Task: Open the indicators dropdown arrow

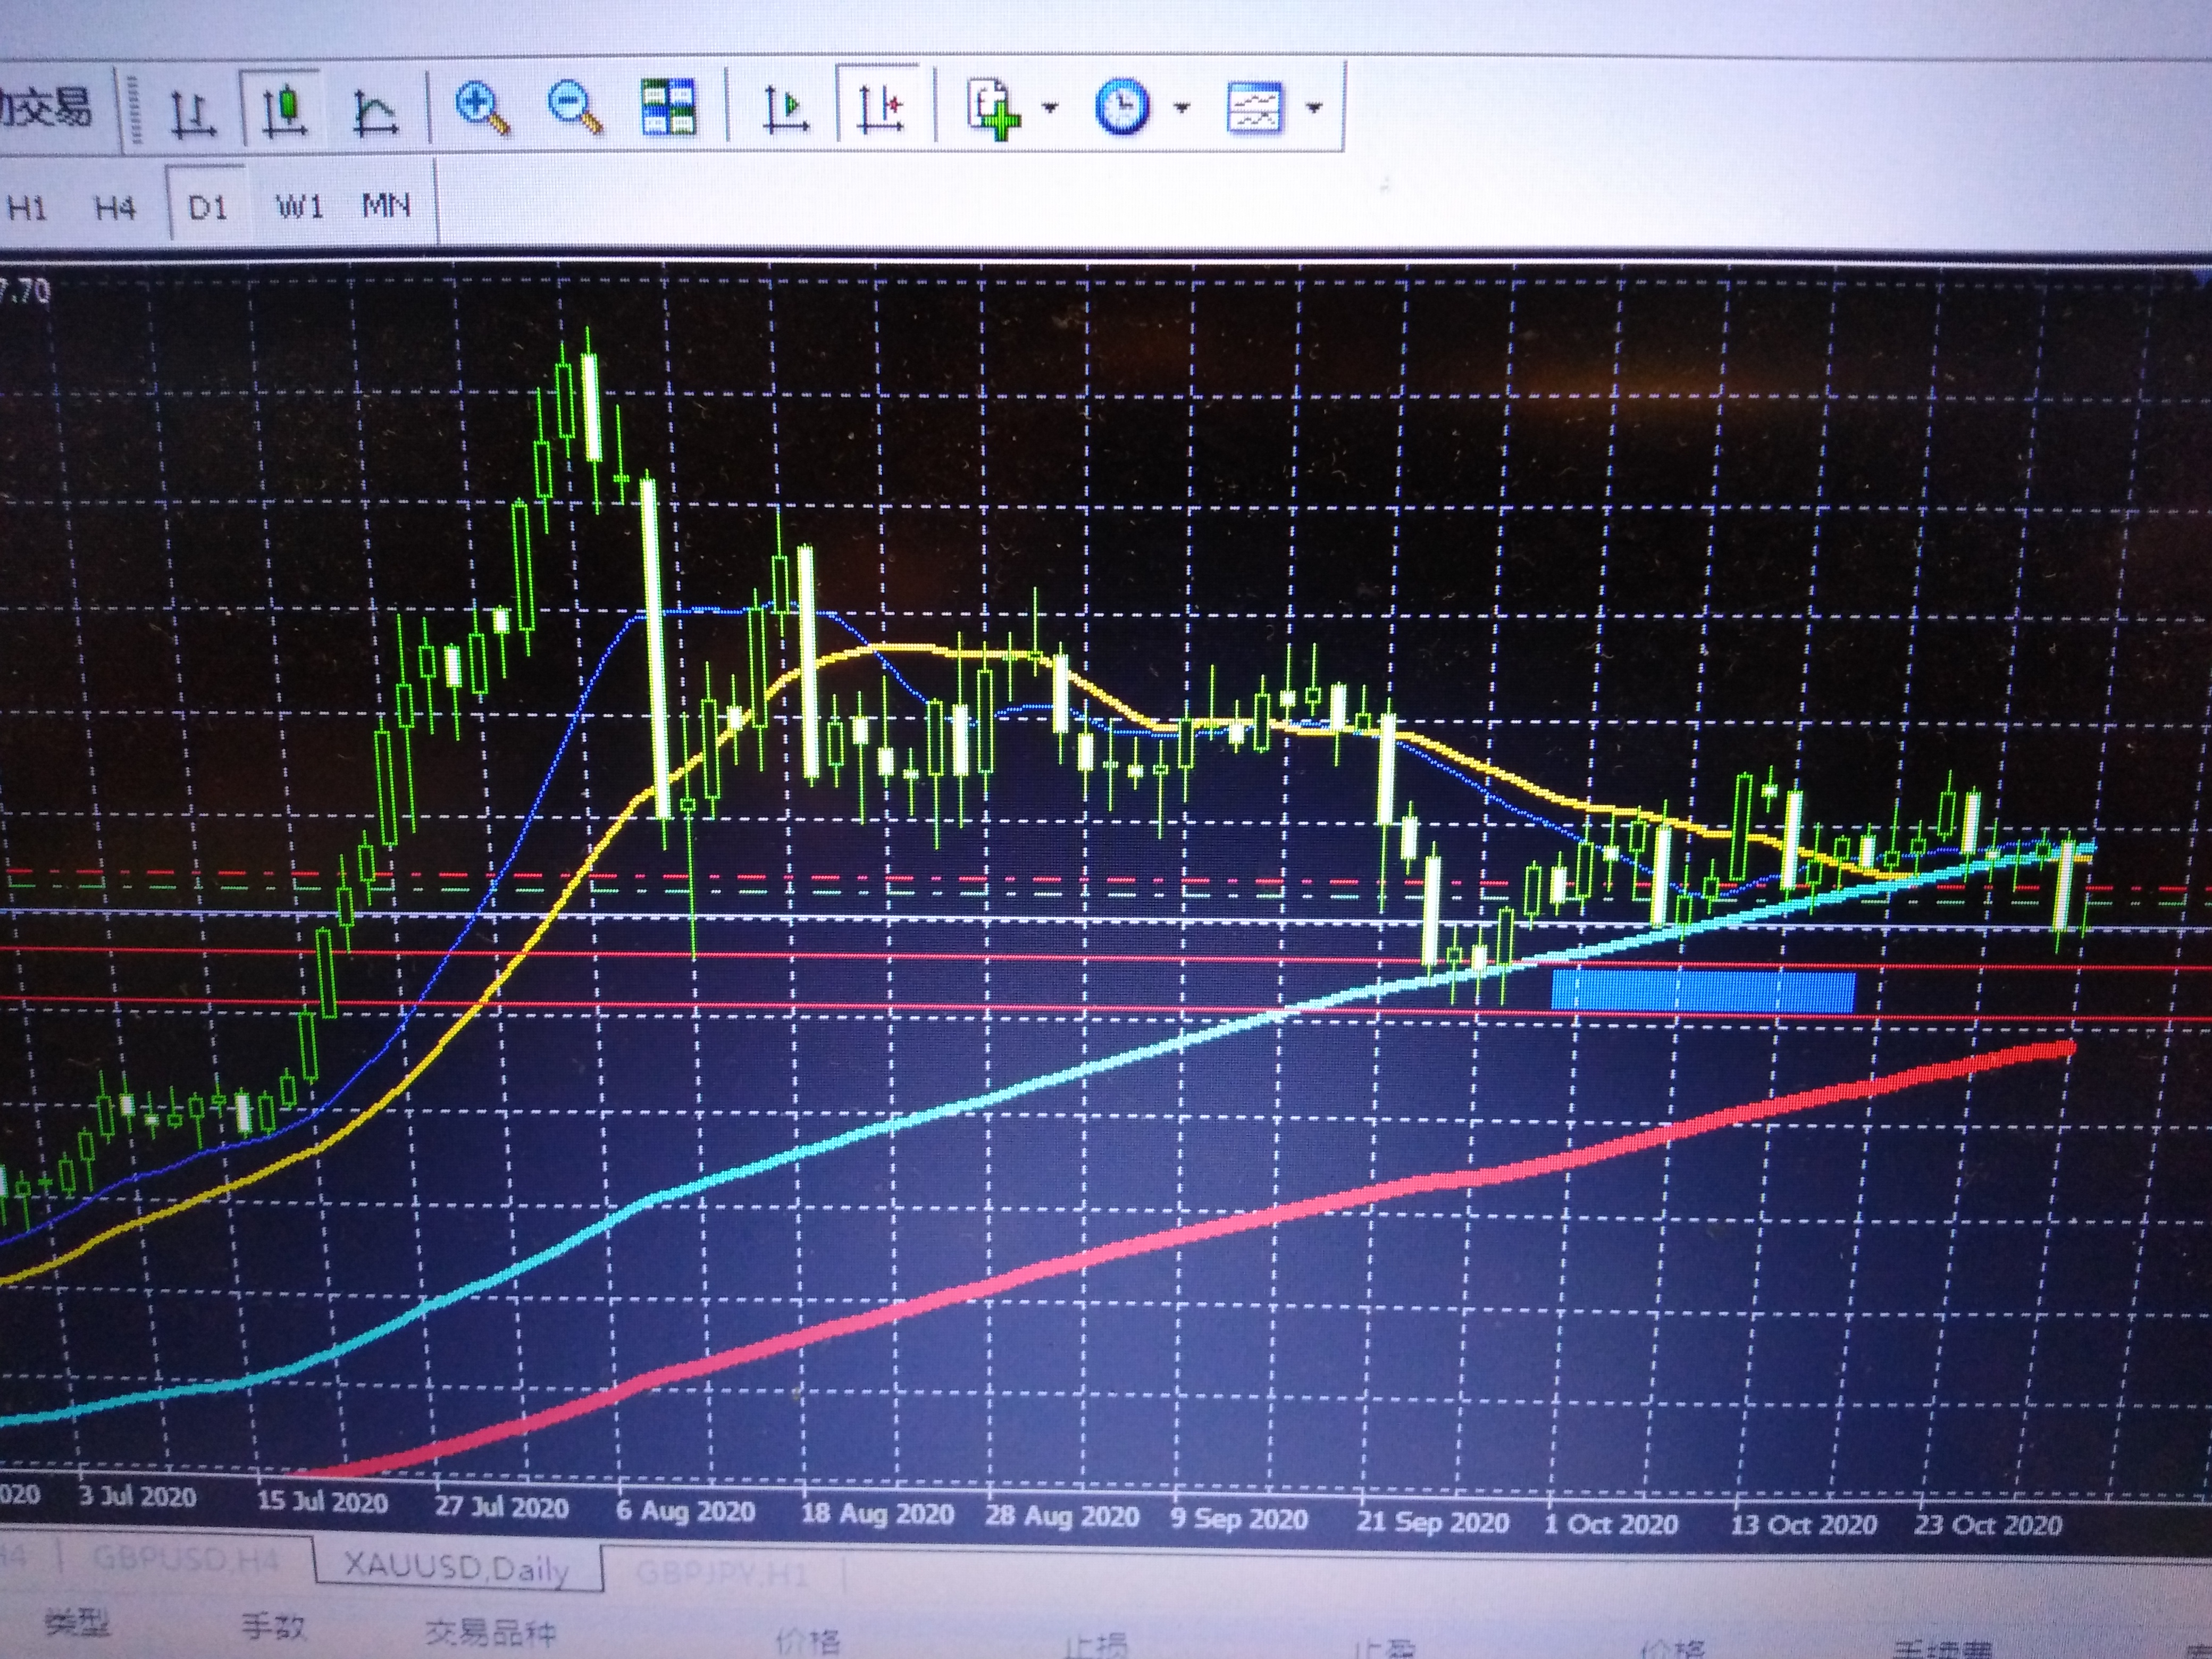Action: [1050, 108]
